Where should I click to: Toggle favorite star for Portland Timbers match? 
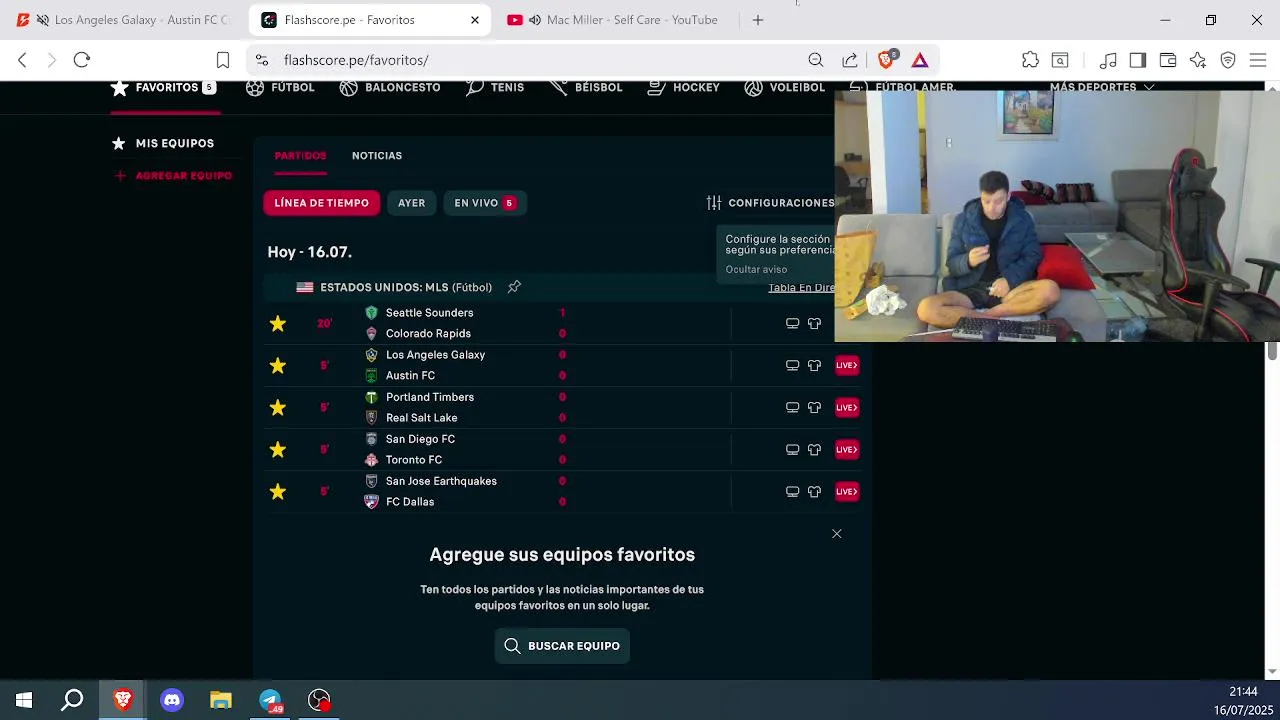[x=278, y=407]
